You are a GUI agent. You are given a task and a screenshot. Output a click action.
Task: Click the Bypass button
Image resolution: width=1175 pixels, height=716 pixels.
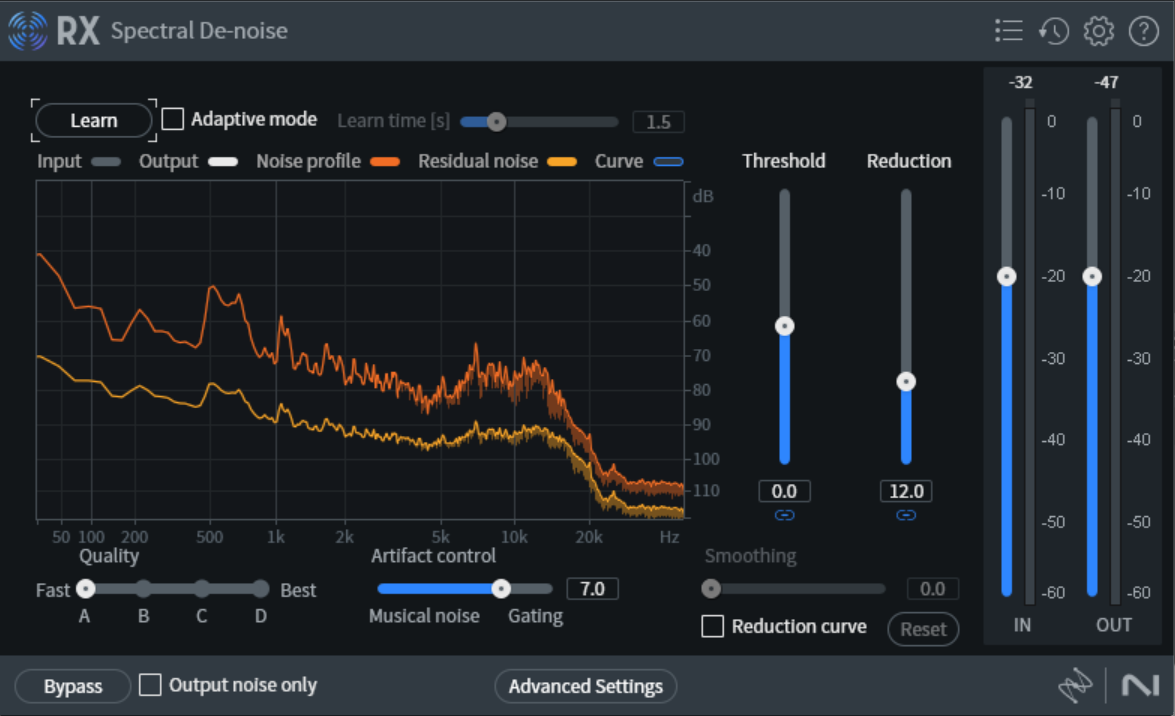[73, 686]
